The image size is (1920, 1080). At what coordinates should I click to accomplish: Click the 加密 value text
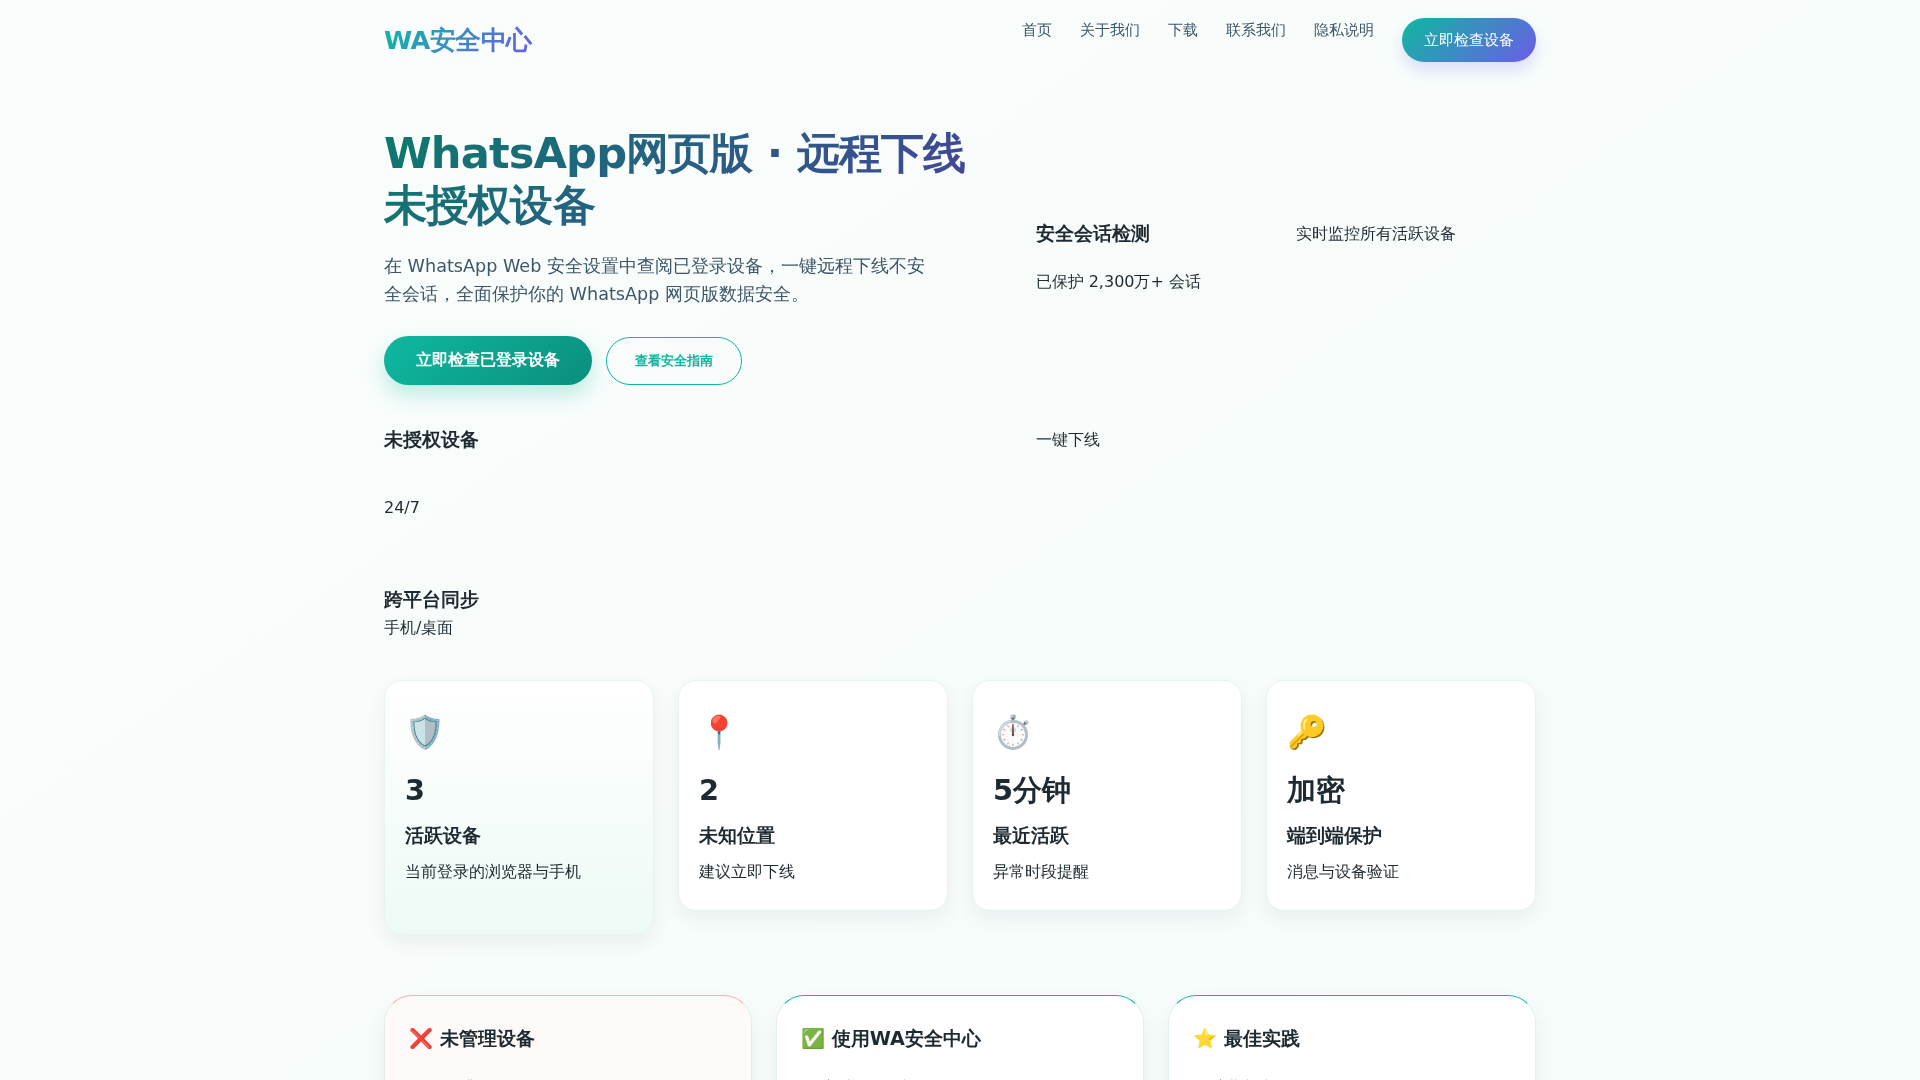click(1316, 790)
